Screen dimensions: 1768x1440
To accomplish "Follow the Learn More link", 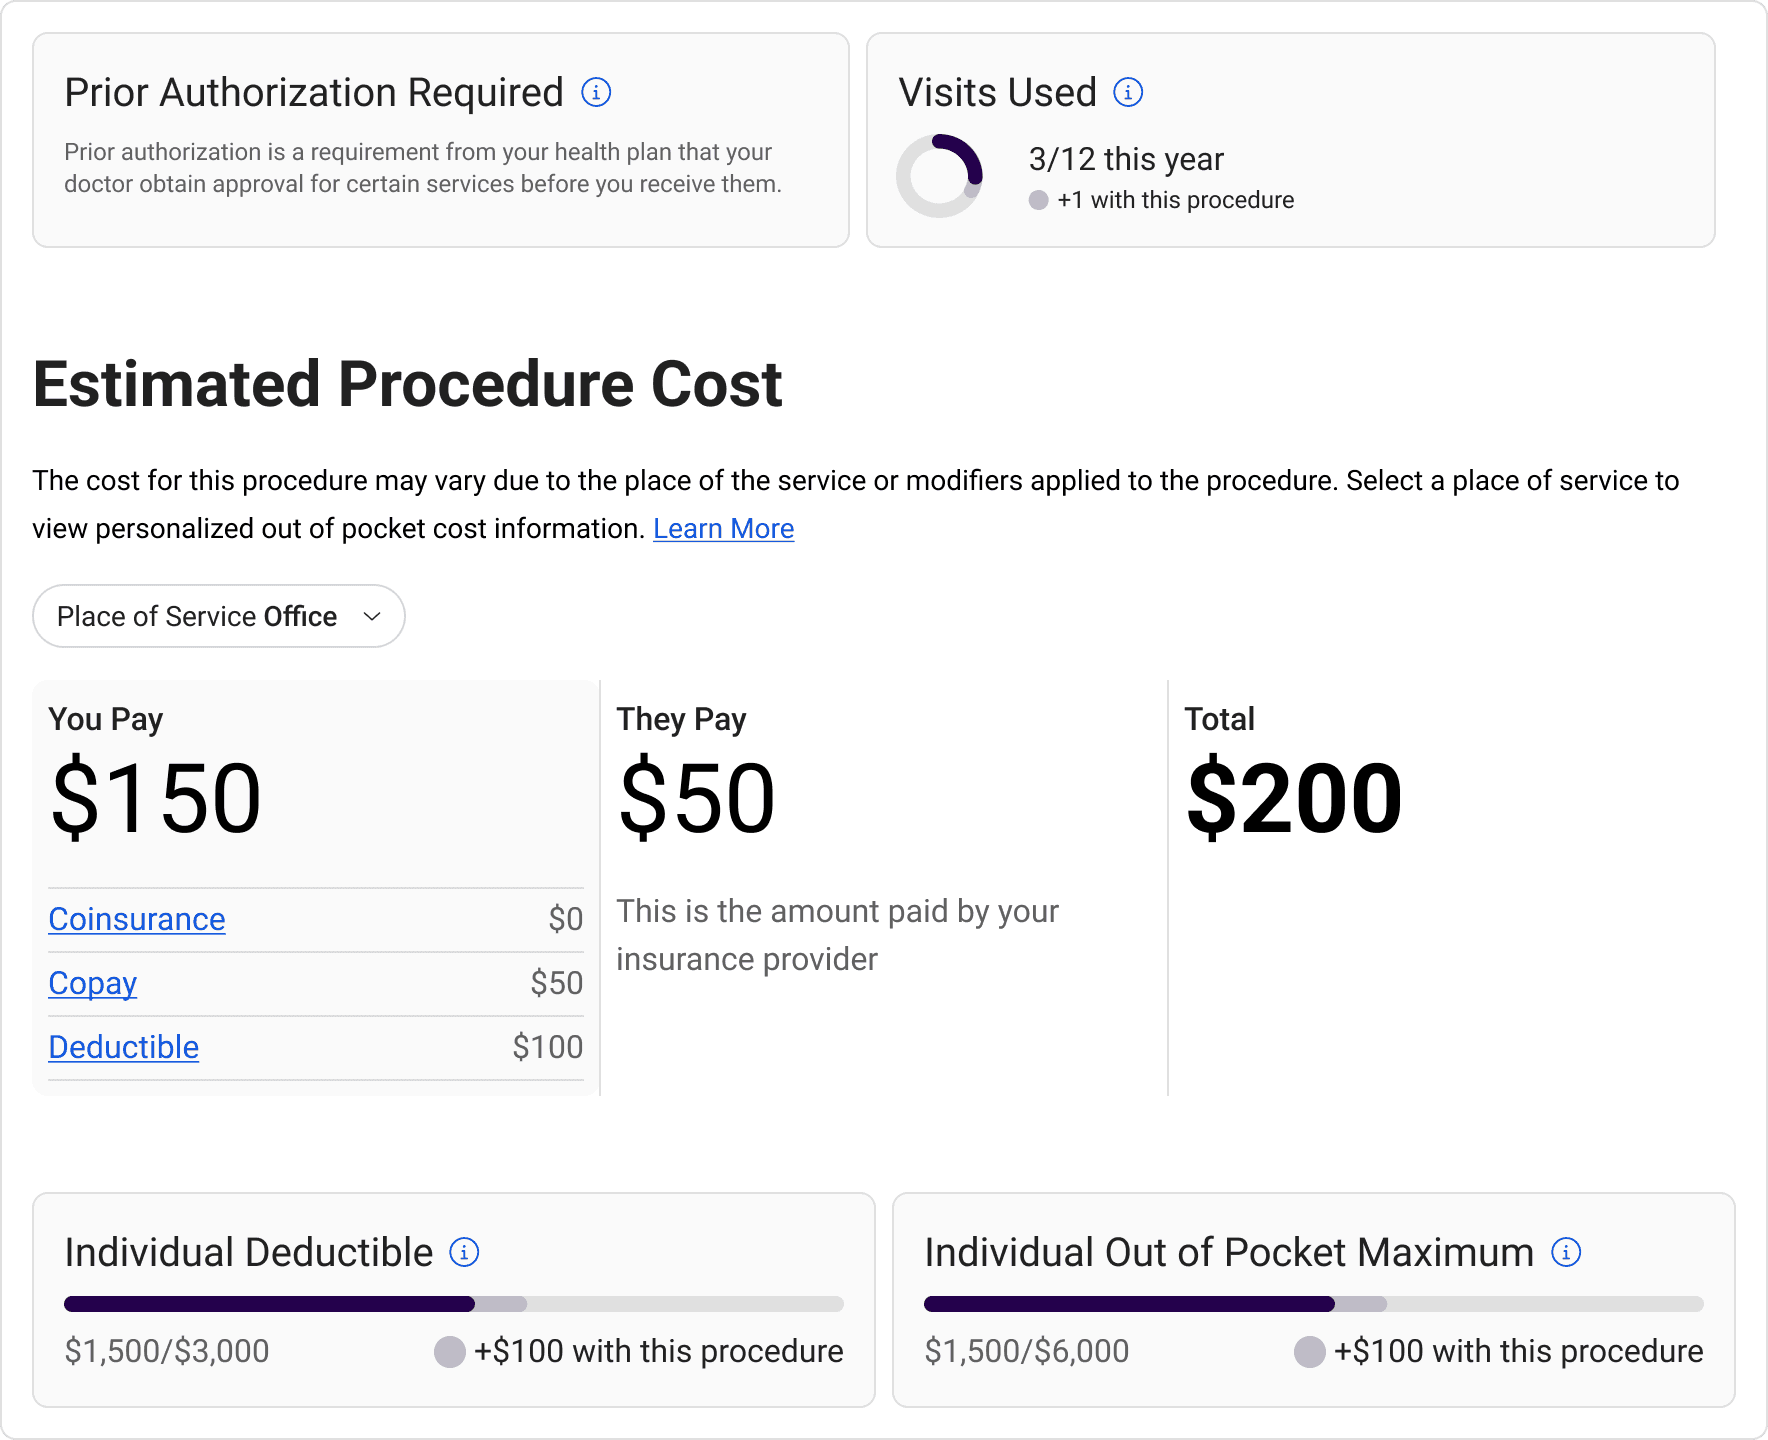I will [x=723, y=529].
